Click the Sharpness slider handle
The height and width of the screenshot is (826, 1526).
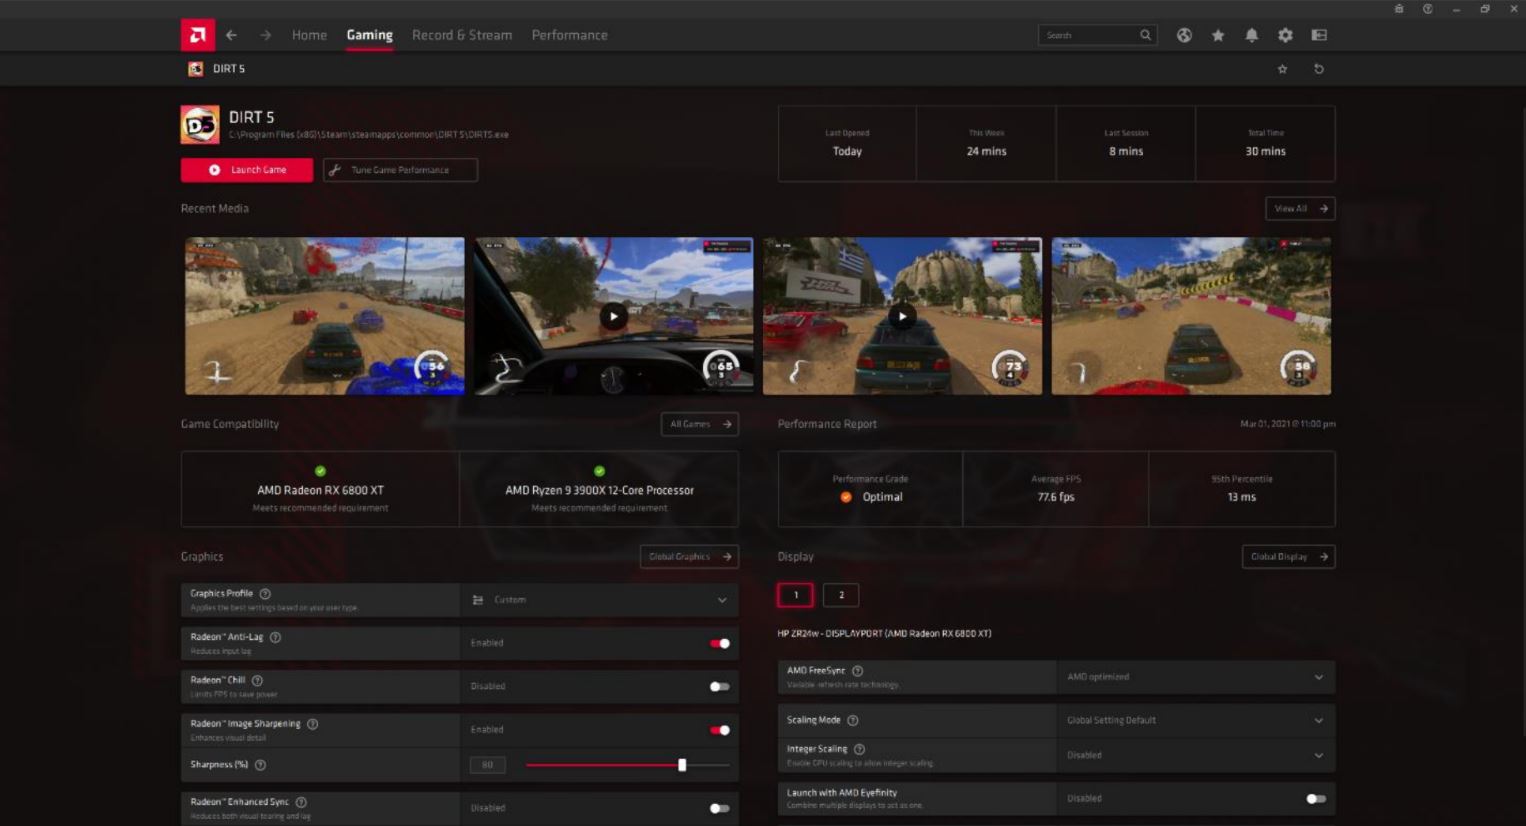[x=682, y=765]
